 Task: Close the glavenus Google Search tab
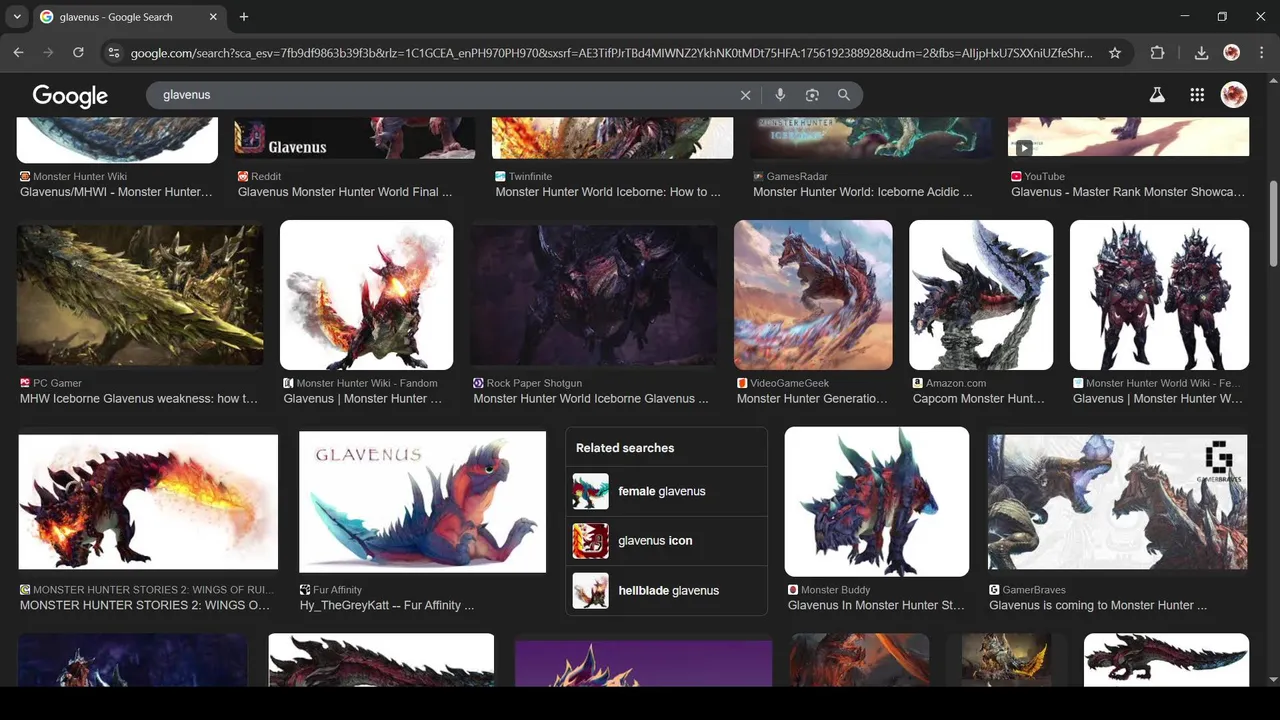click(x=214, y=17)
